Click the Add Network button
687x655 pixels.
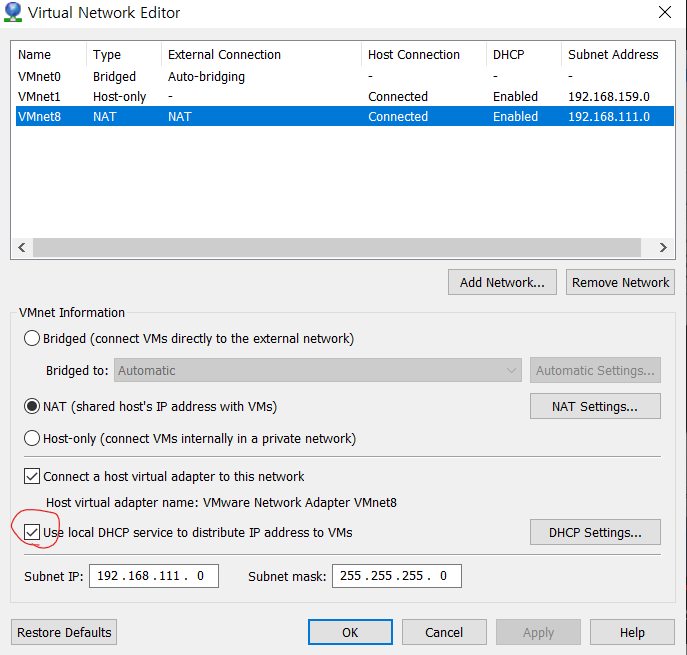(x=502, y=282)
